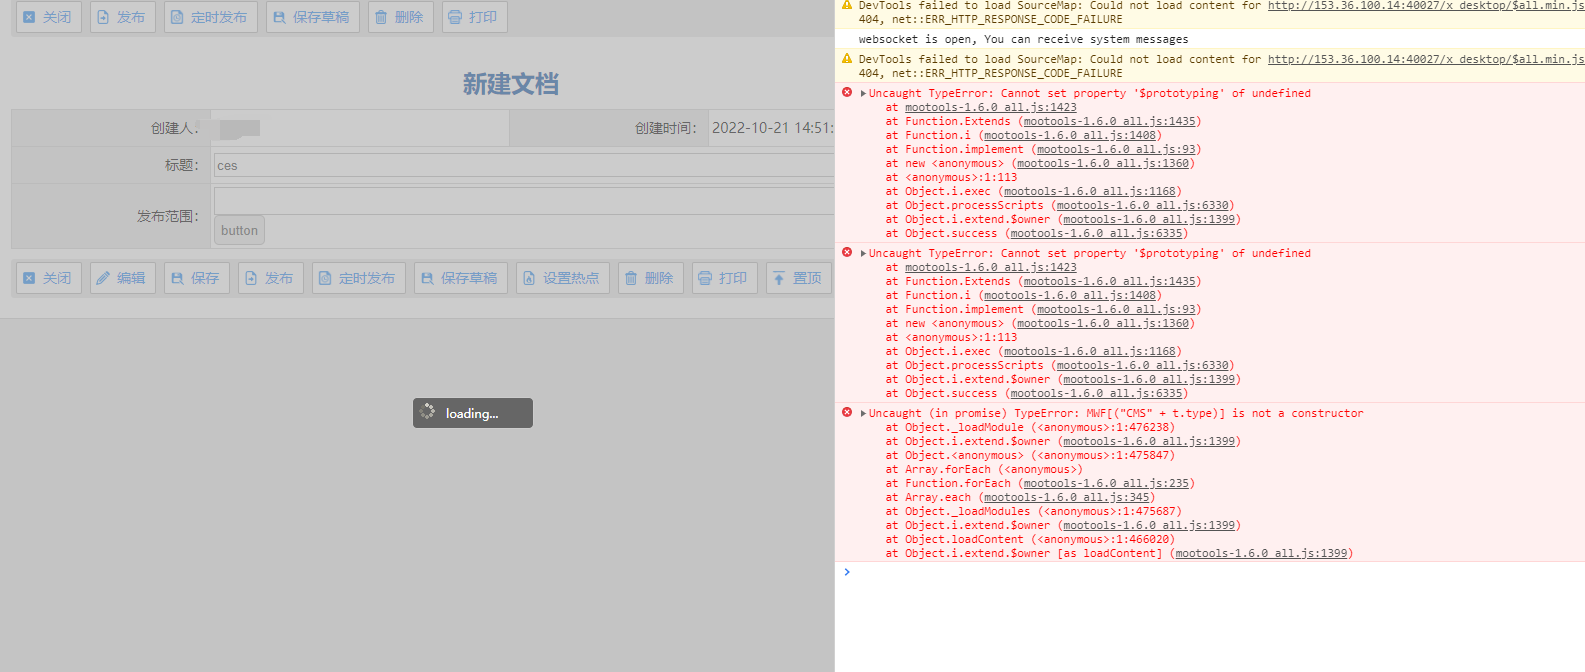Viewport: 1585px width, 672px height.
Task: Click the 置顶 button label
Action: (x=807, y=278)
